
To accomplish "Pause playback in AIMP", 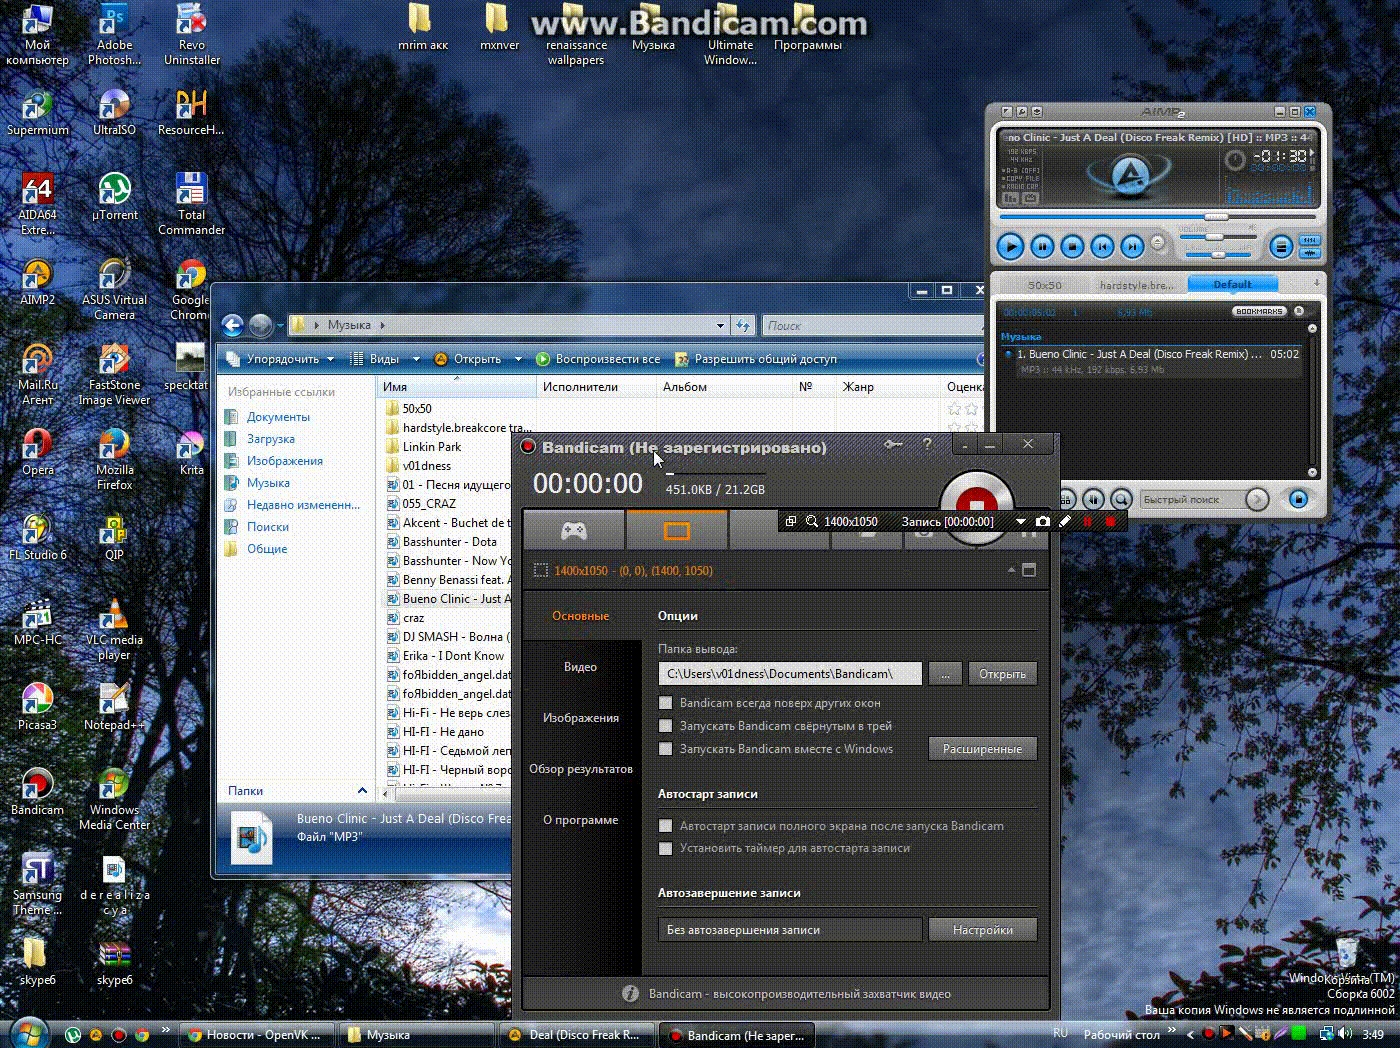I will point(1042,245).
